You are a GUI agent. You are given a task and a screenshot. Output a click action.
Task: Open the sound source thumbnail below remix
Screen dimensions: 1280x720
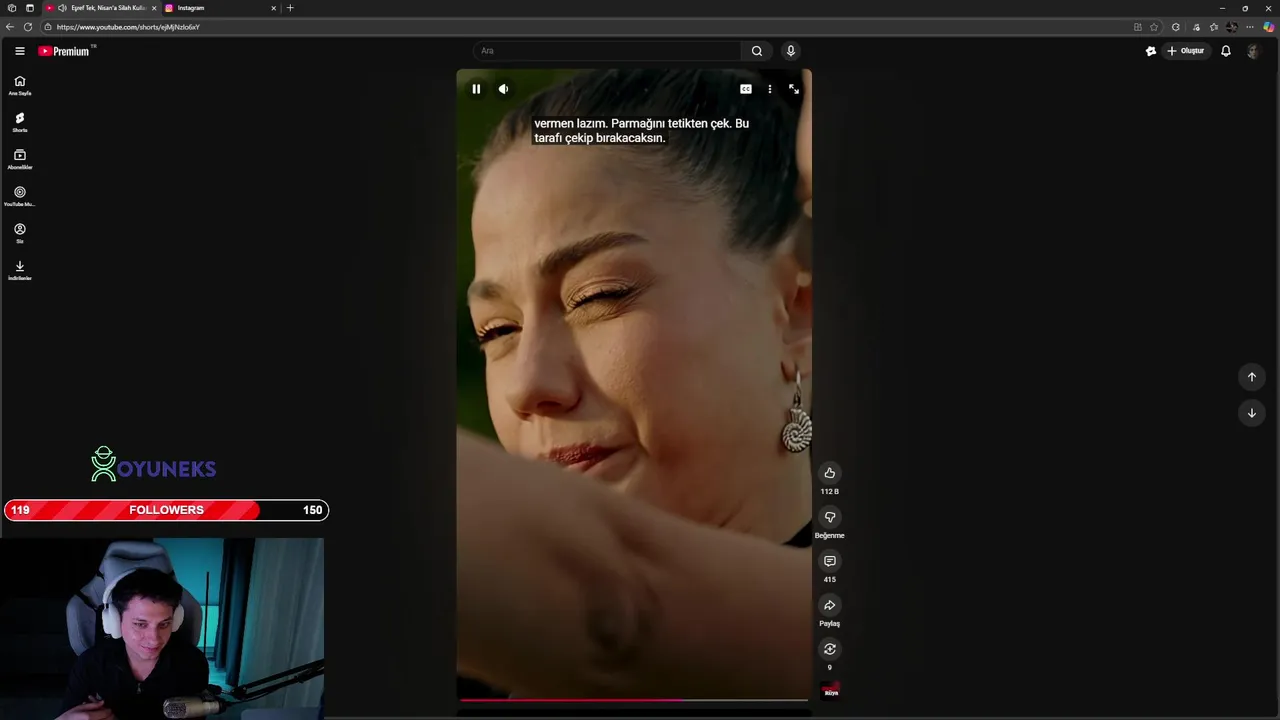(830, 690)
